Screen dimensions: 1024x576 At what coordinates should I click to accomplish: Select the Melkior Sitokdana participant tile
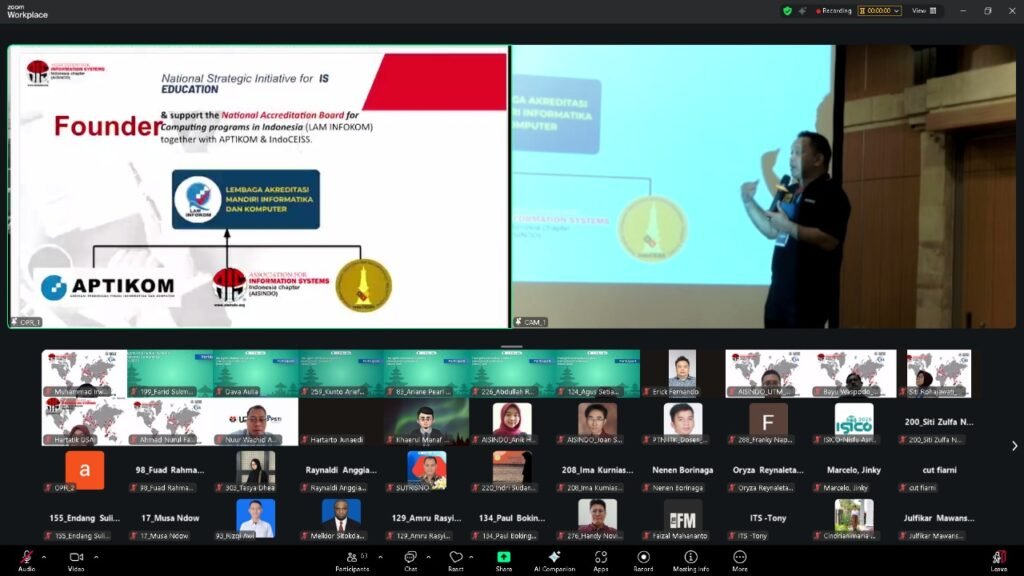[341, 519]
